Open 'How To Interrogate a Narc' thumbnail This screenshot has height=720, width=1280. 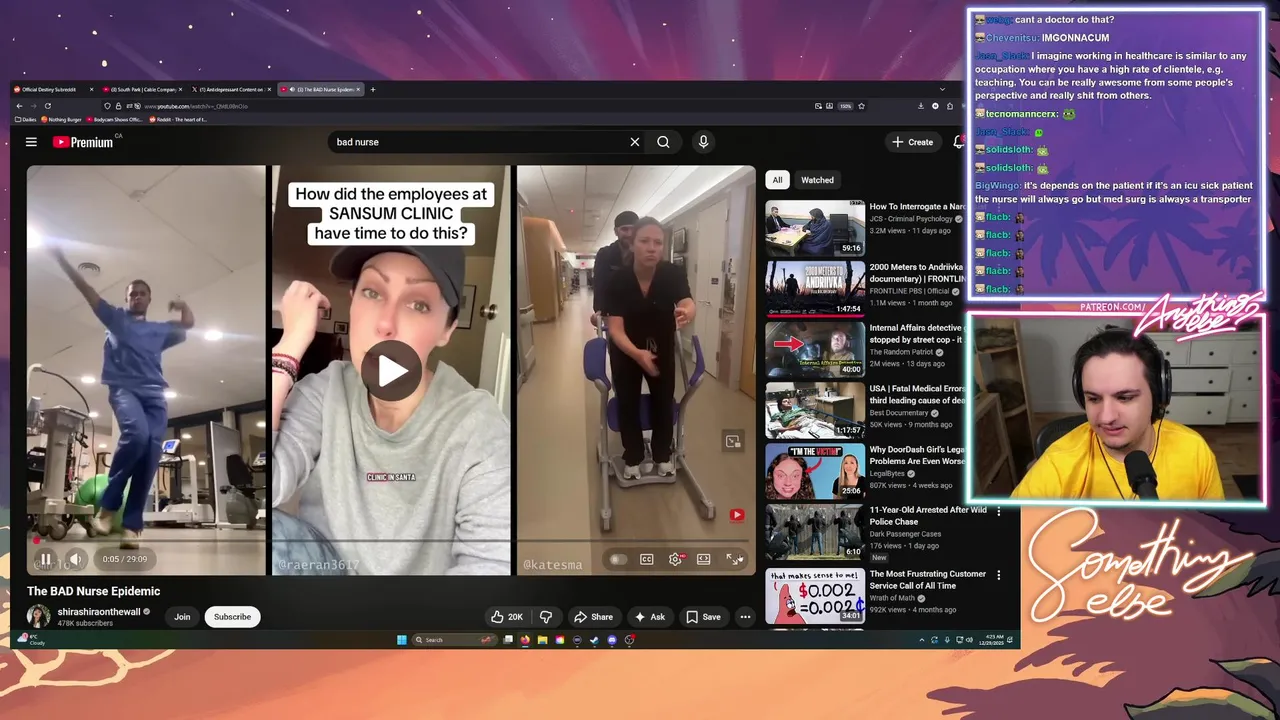(x=815, y=228)
